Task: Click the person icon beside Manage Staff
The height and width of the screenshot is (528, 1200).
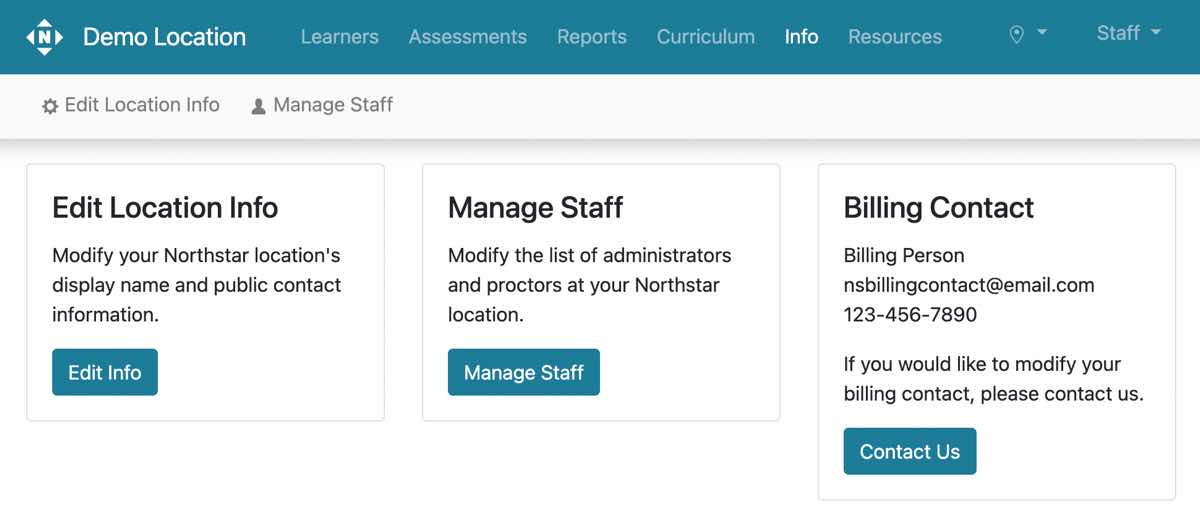Action: tap(258, 106)
